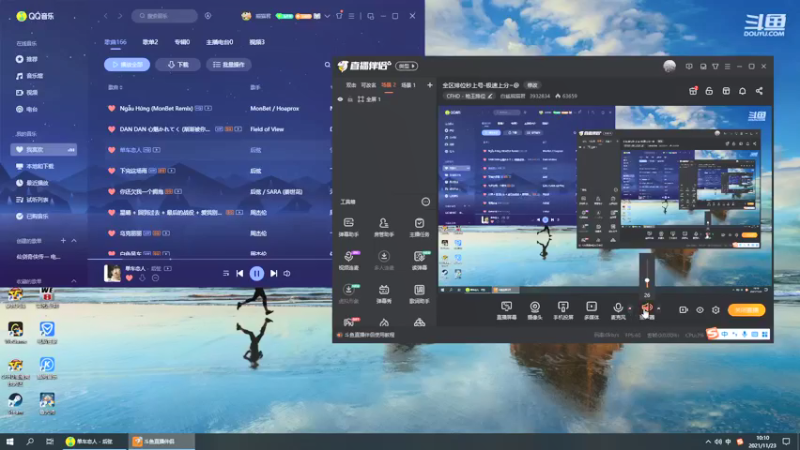
Task: Expand speaker options arrow
Action: (x=659, y=309)
